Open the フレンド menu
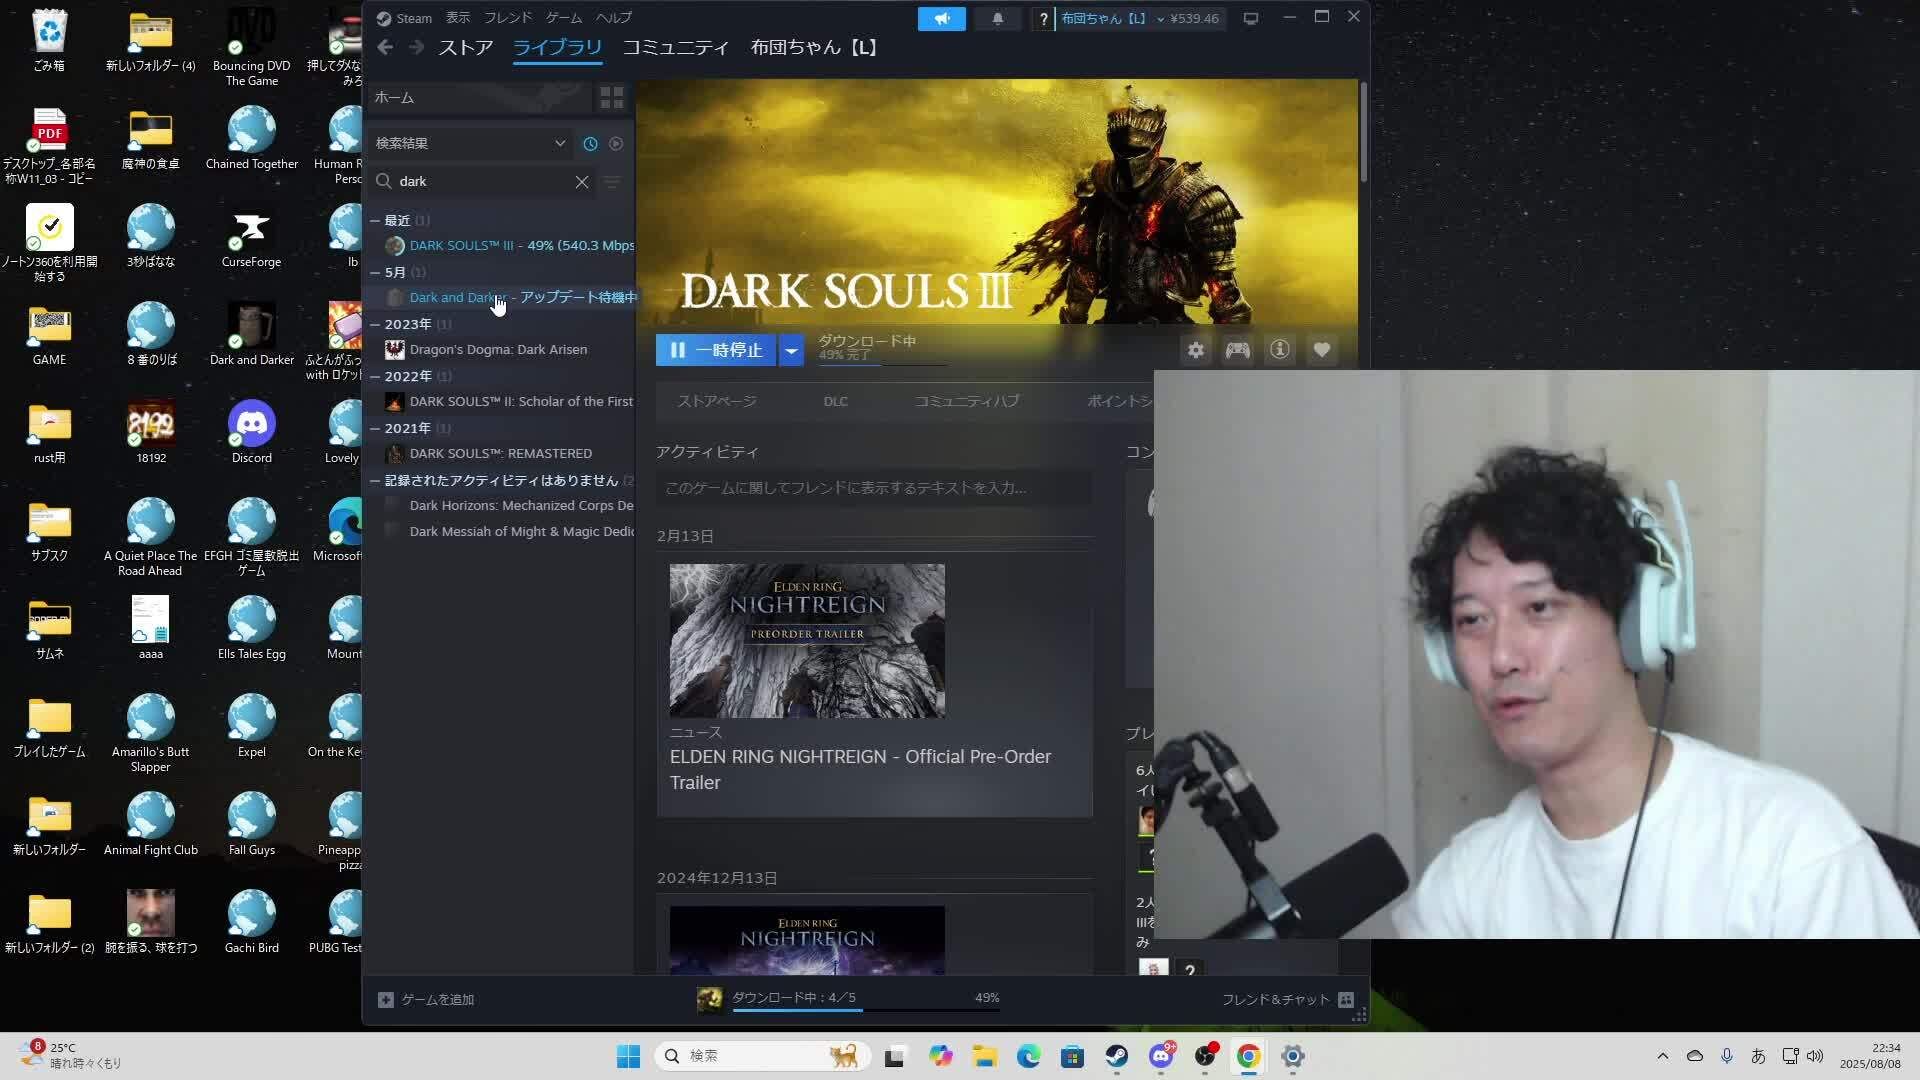The image size is (1920, 1080). point(507,18)
